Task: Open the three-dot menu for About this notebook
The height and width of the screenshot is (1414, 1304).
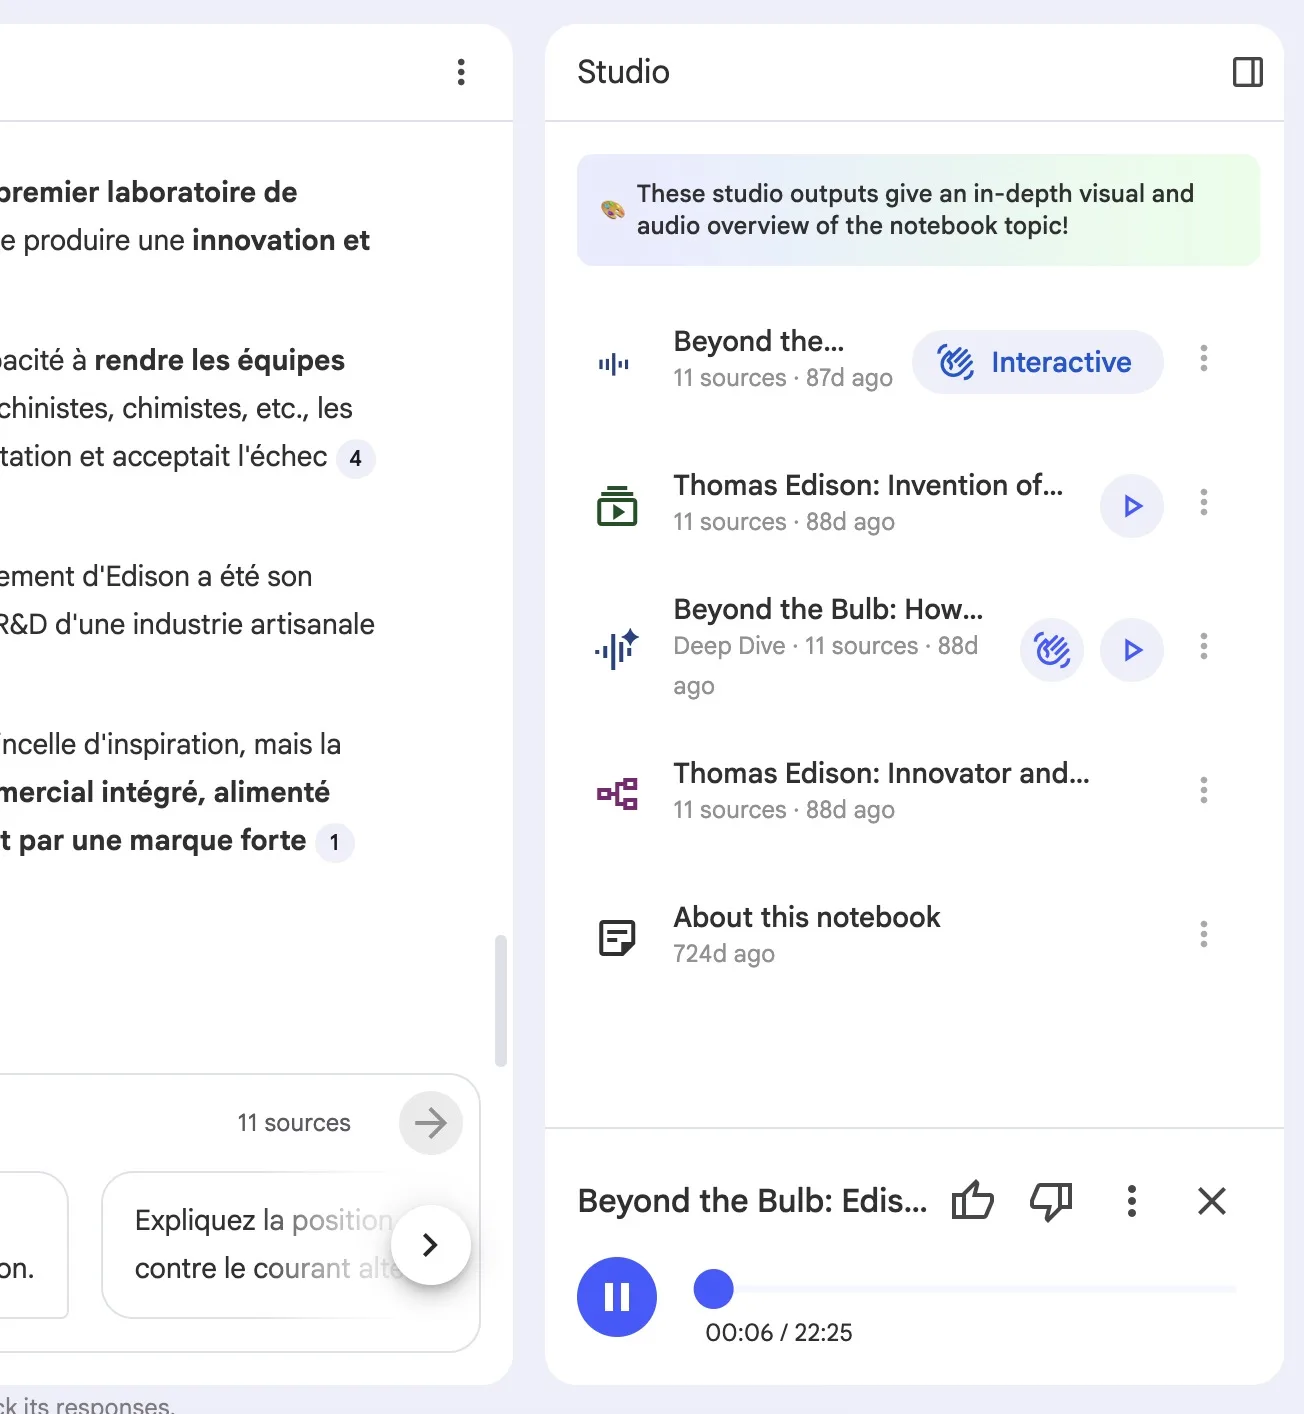Action: coord(1204,934)
